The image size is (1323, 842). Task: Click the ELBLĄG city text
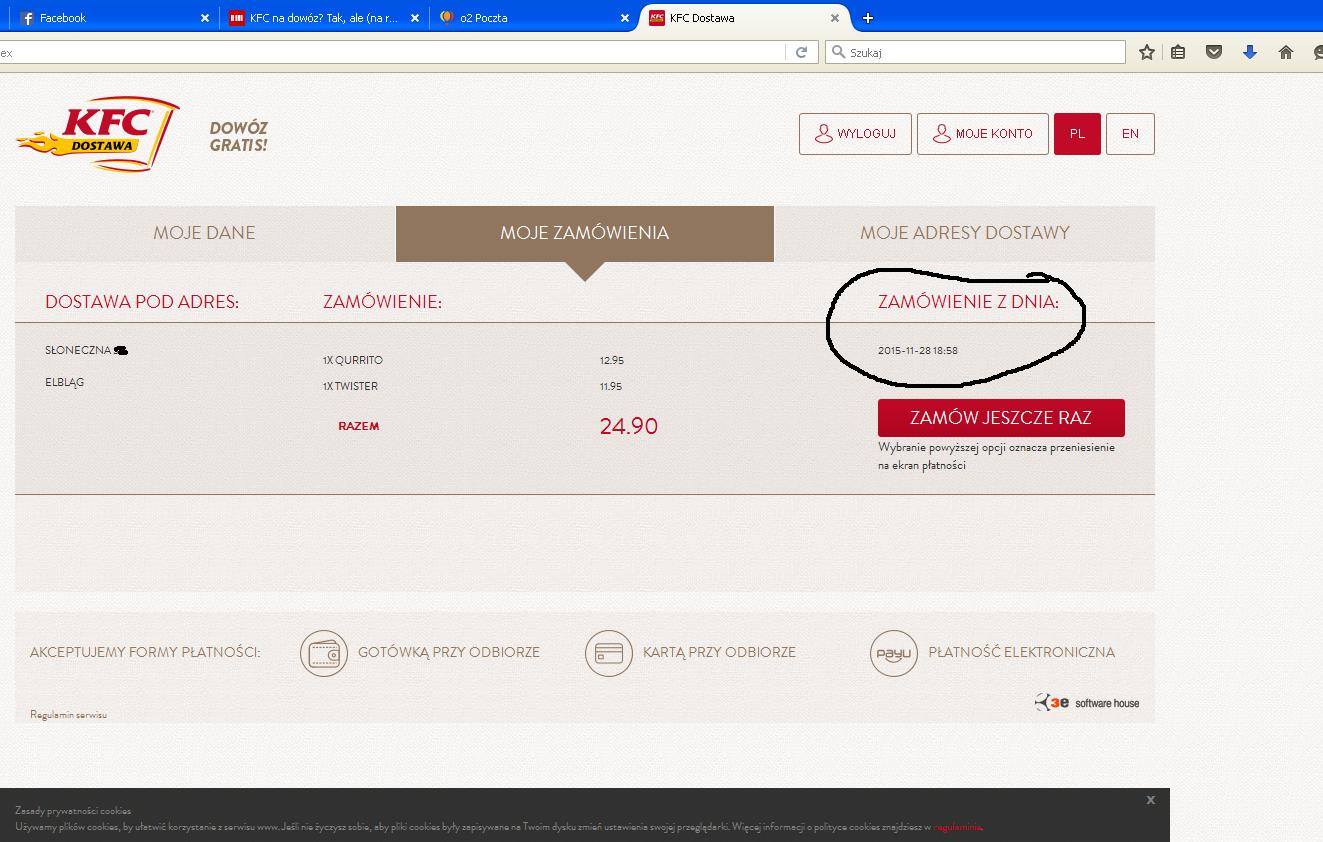(65, 382)
